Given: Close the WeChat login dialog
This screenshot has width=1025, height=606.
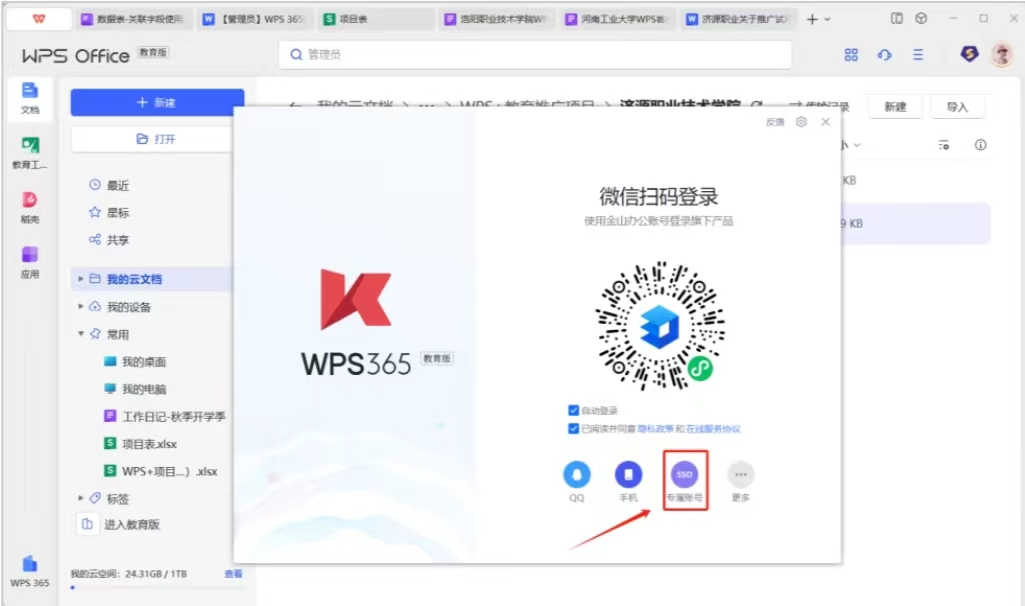Looking at the screenshot, I should click(x=826, y=122).
